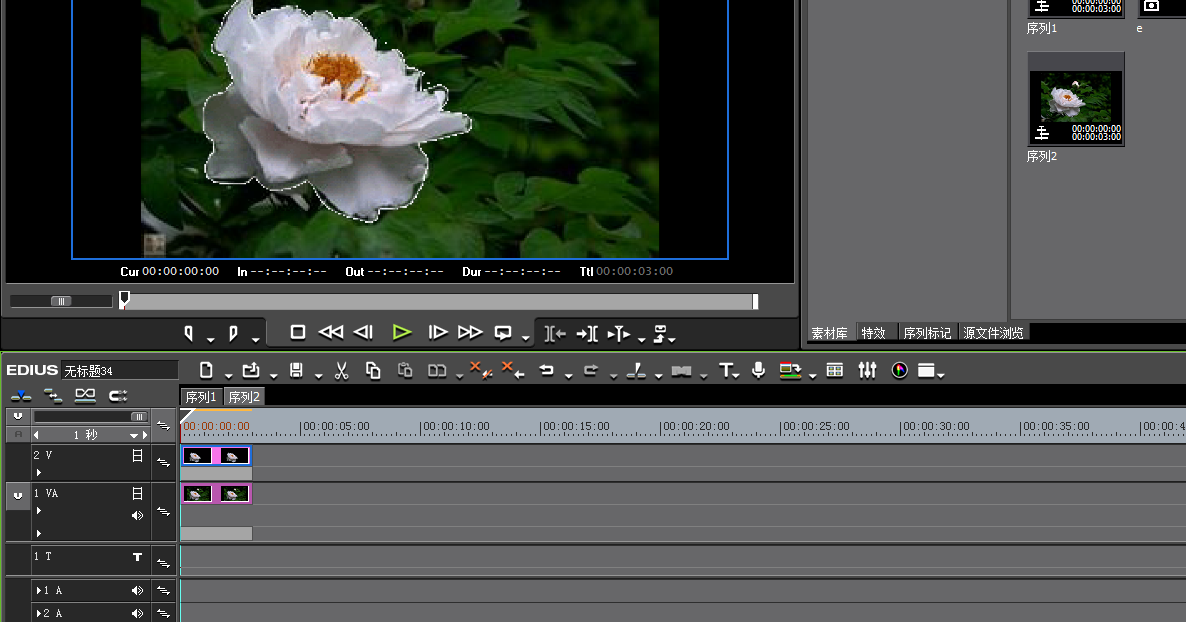The width and height of the screenshot is (1186, 622).
Task: Open the voice-over microphone tool
Action: click(x=759, y=371)
